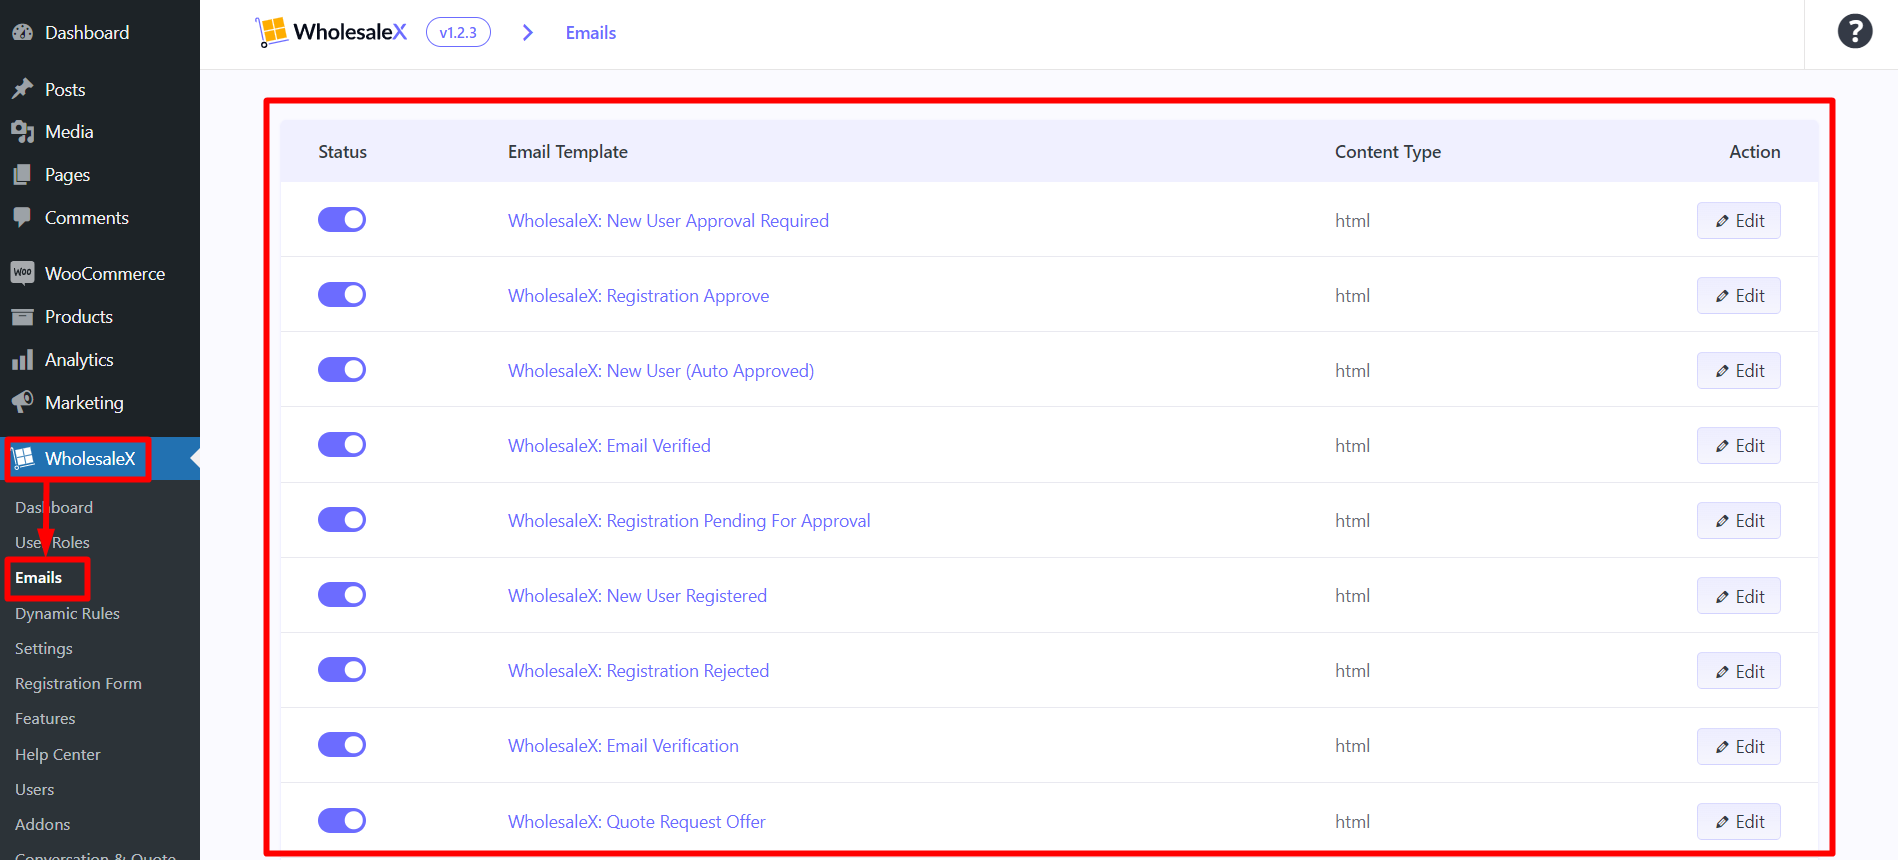Click the Media icon in sidebar
Viewport: 1898px width, 860px height.
click(x=22, y=132)
